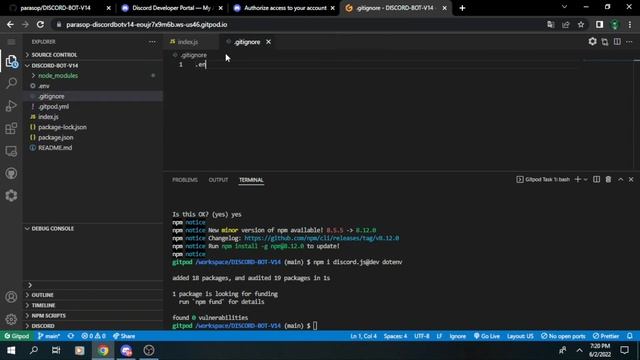Open Explorer more actions ellipsis

tap(152, 42)
